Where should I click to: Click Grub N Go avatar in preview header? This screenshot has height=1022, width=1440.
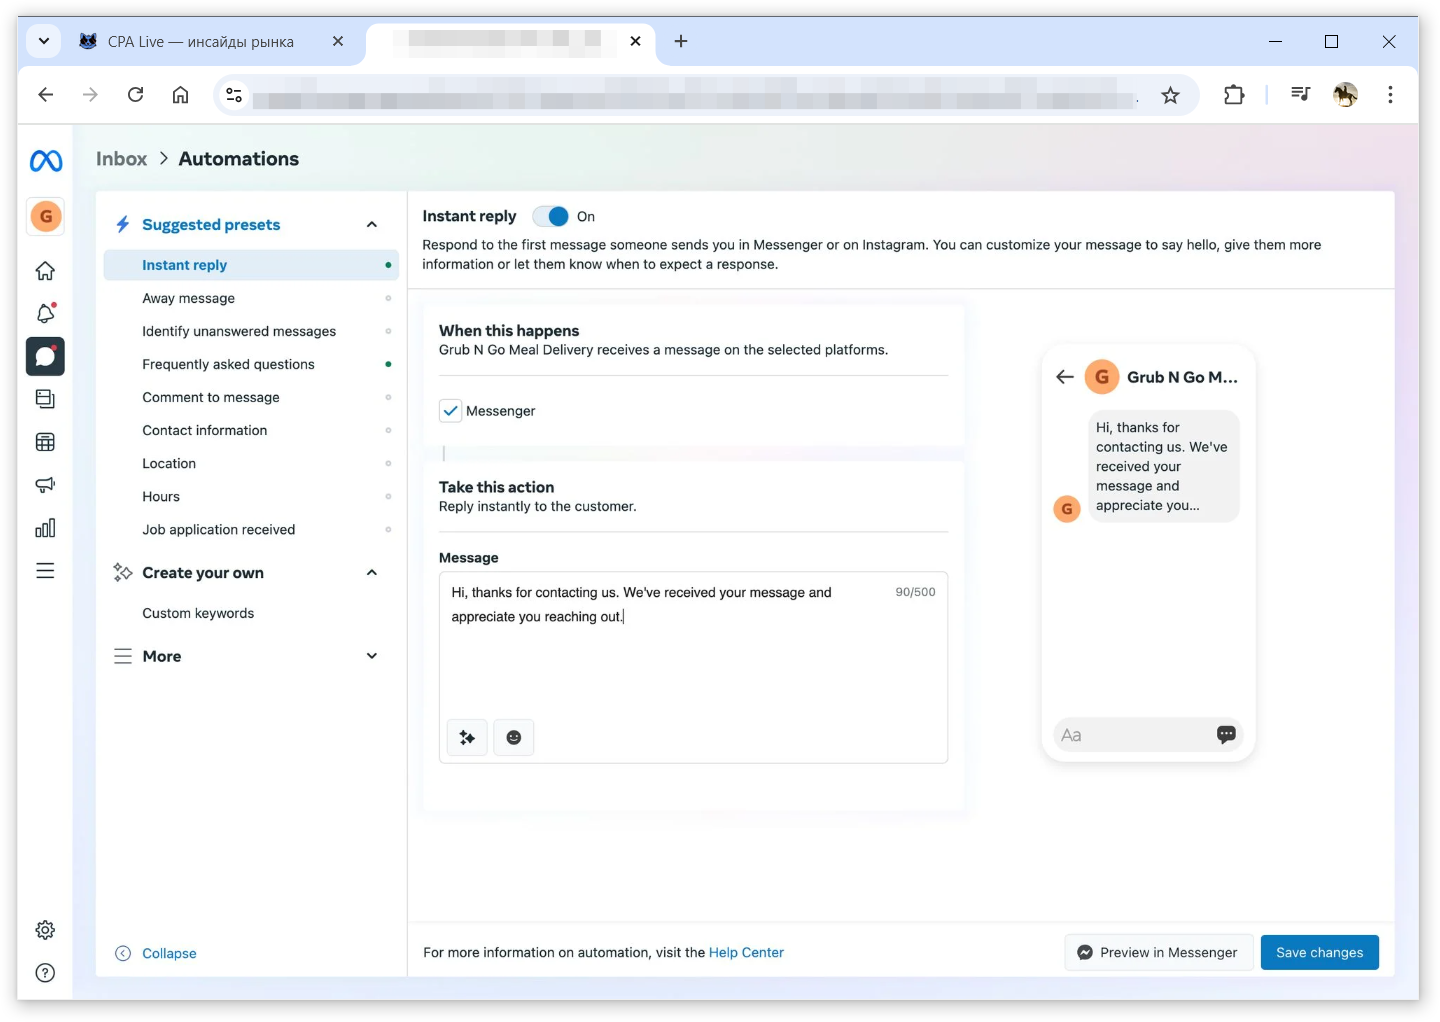(1102, 377)
